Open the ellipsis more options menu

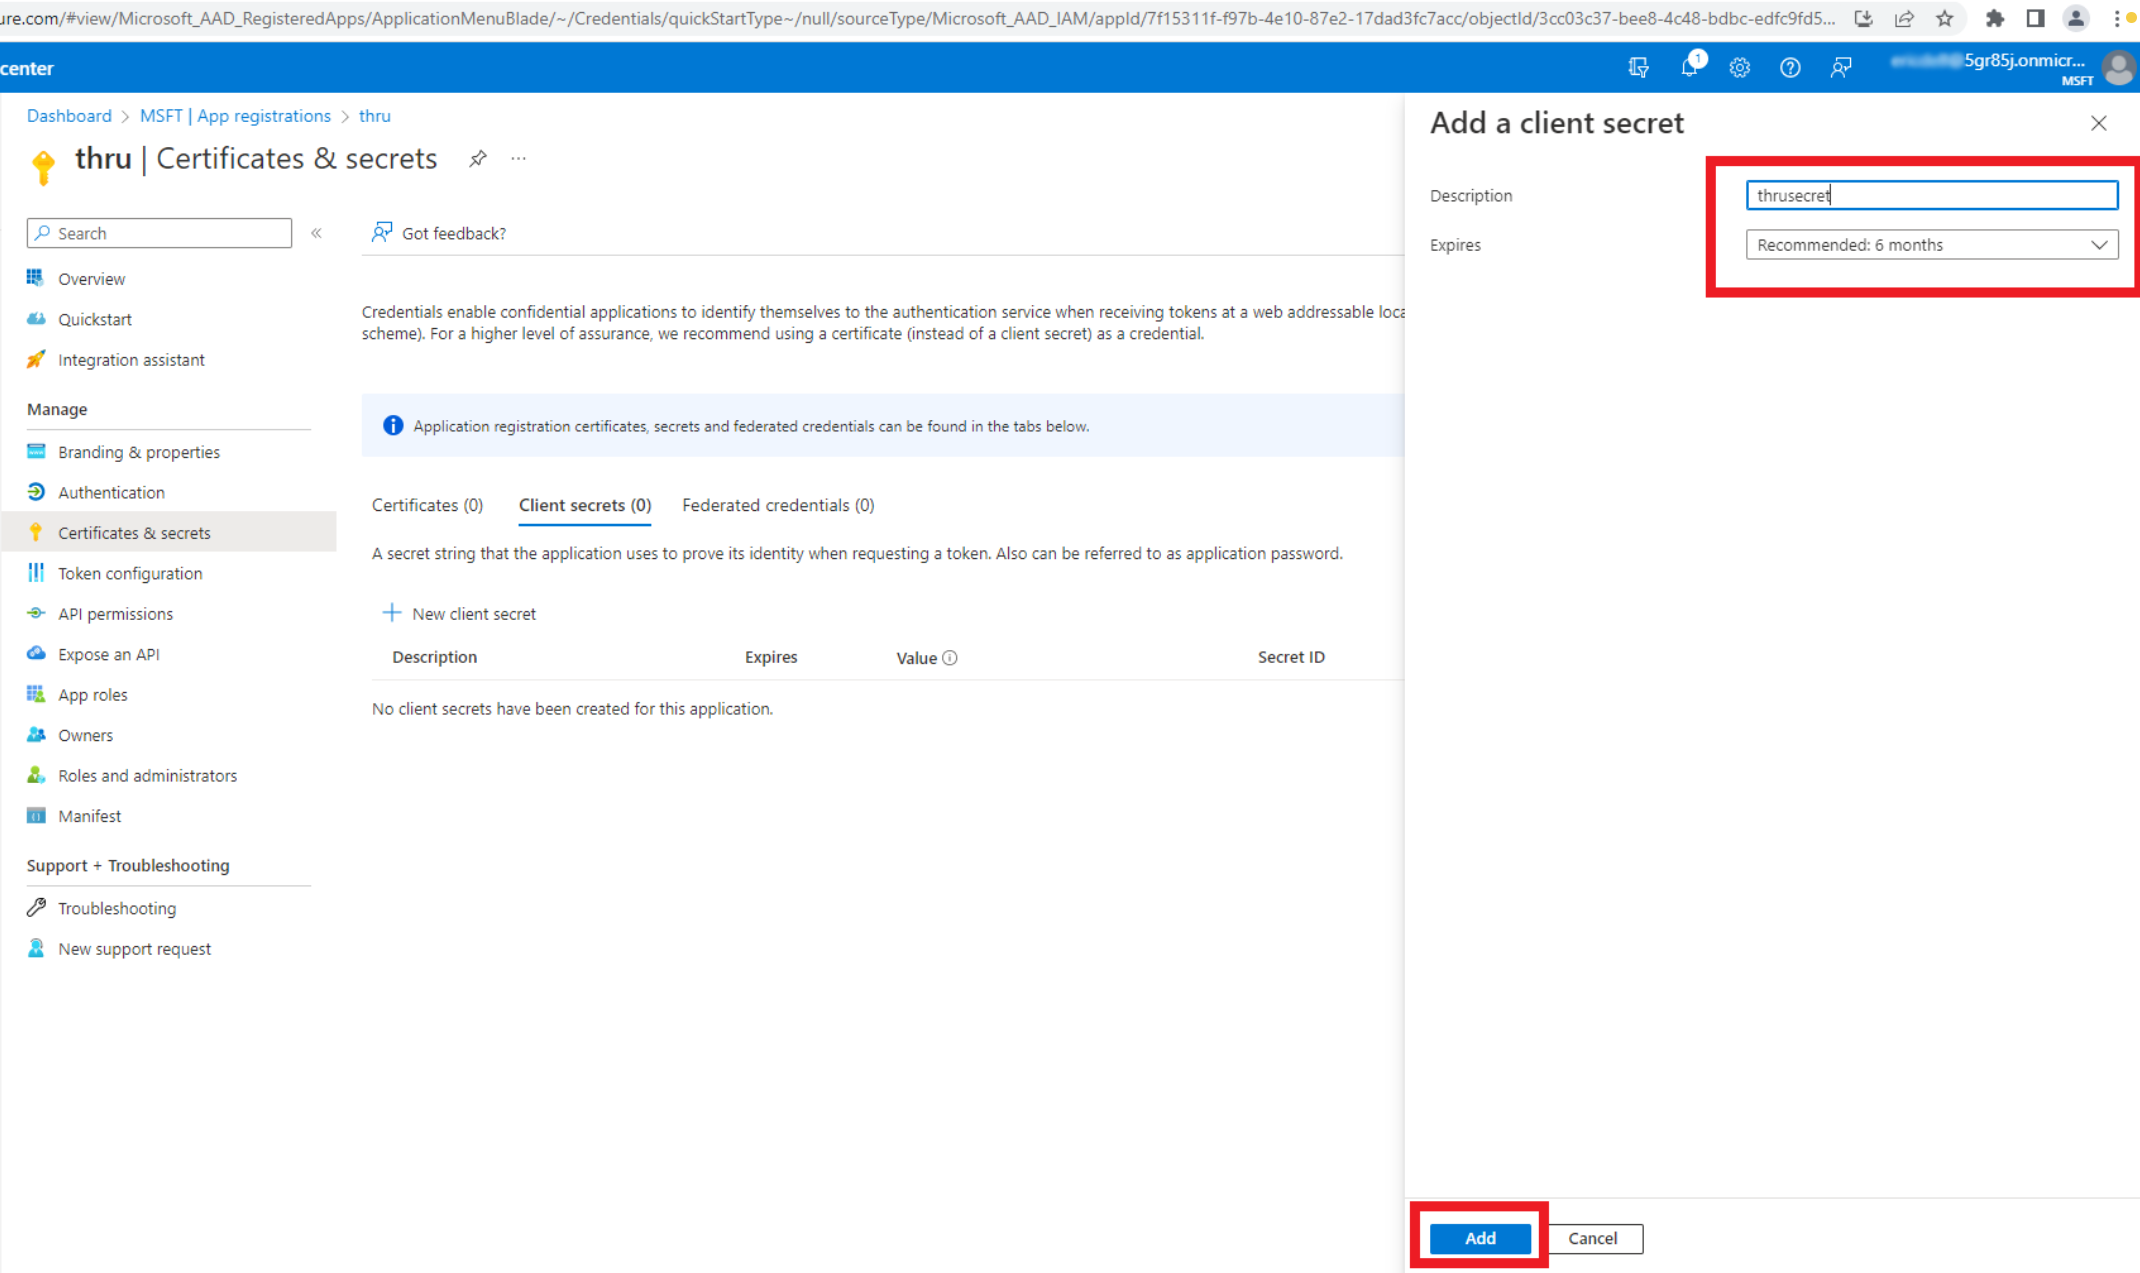[518, 158]
